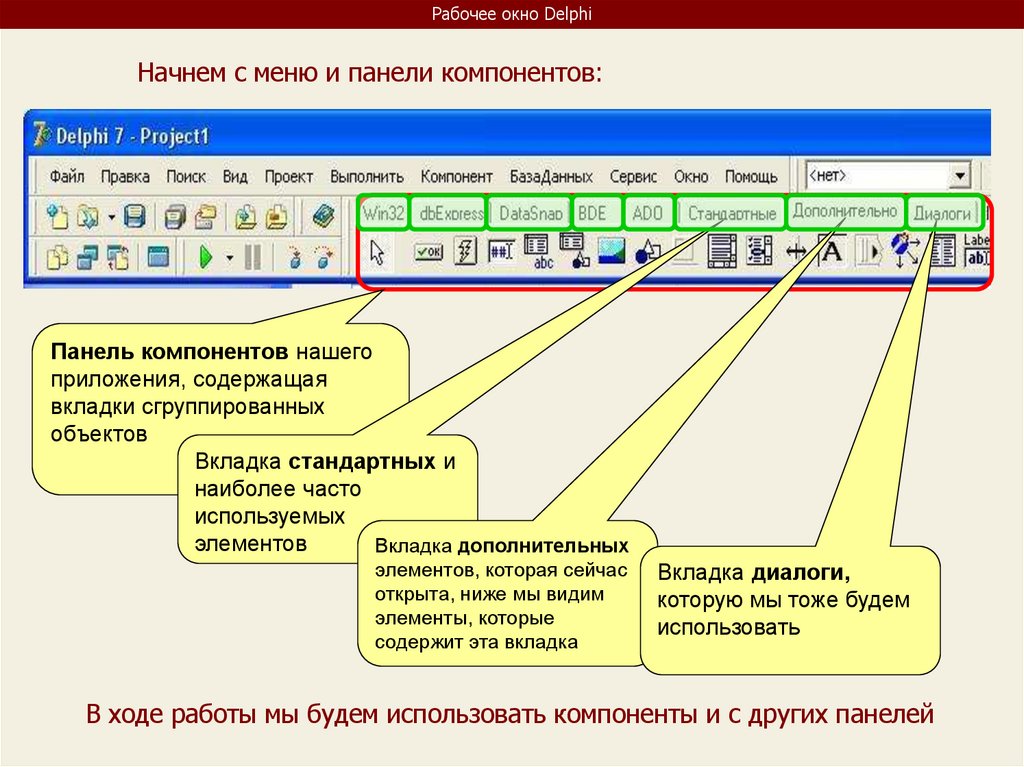Run the project with green arrow
Image resolution: width=1024 pixels, height=767 pixels.
206,257
